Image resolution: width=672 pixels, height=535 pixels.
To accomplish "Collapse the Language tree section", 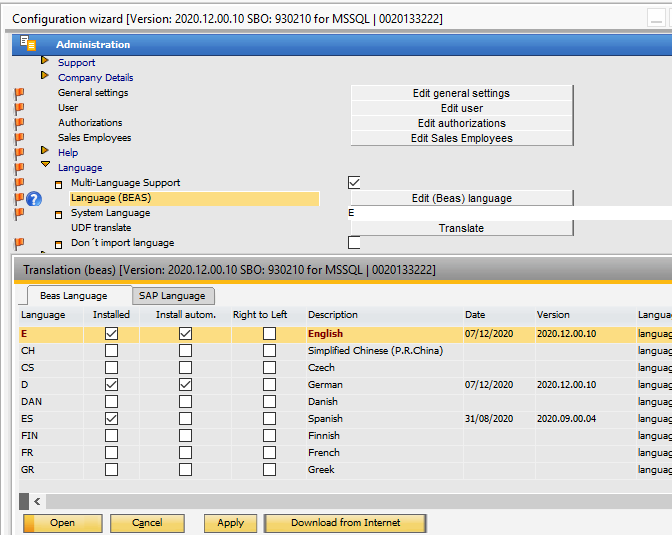I will (x=45, y=167).
